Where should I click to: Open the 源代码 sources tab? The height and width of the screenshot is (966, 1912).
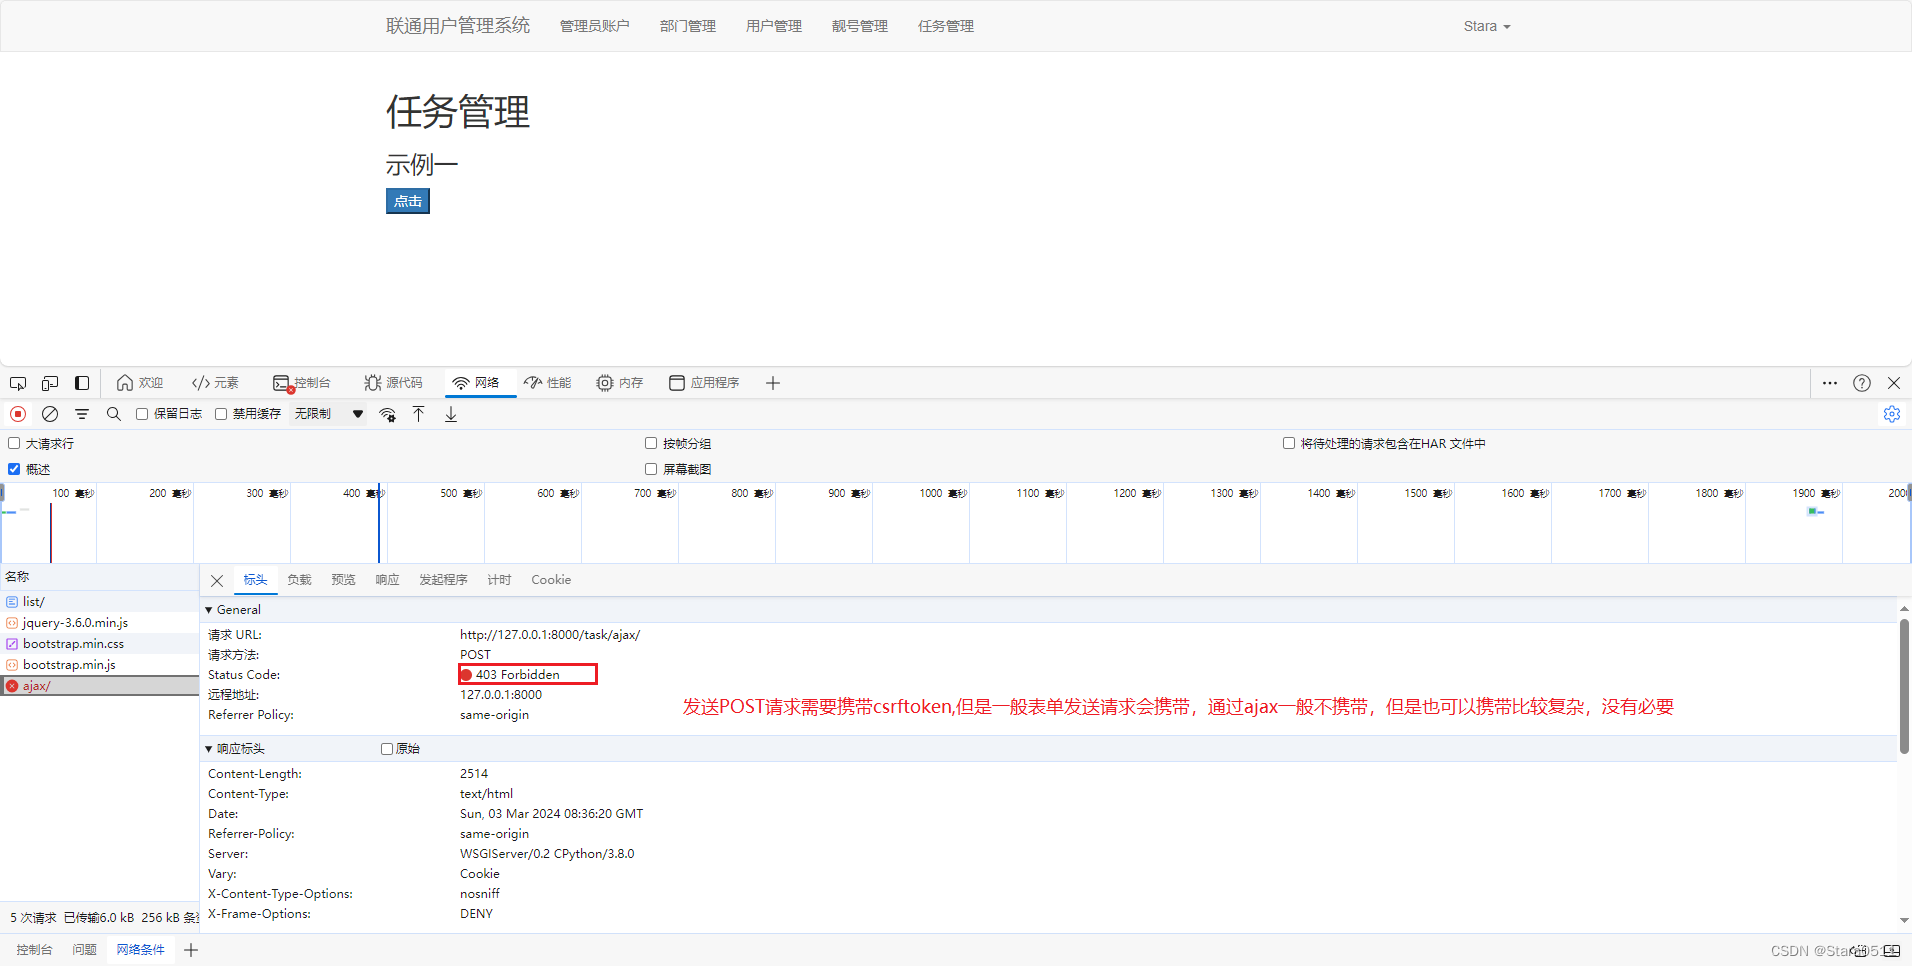[x=394, y=383]
